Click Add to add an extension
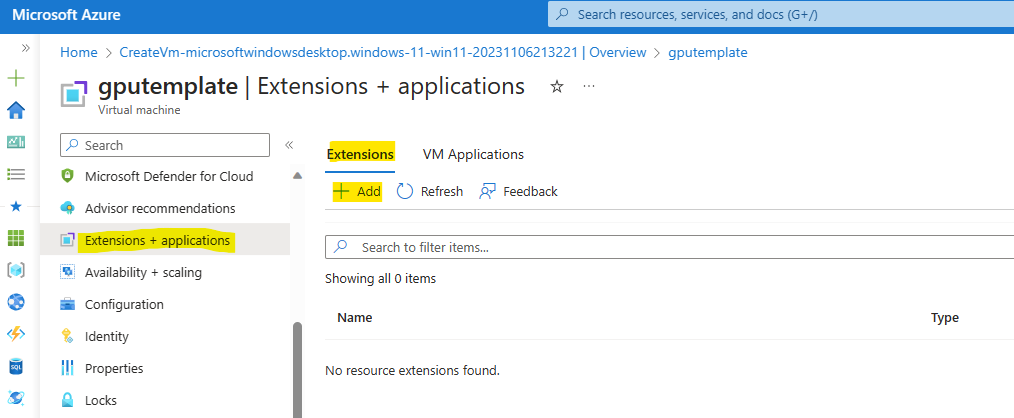The height and width of the screenshot is (418, 1014). click(x=357, y=192)
